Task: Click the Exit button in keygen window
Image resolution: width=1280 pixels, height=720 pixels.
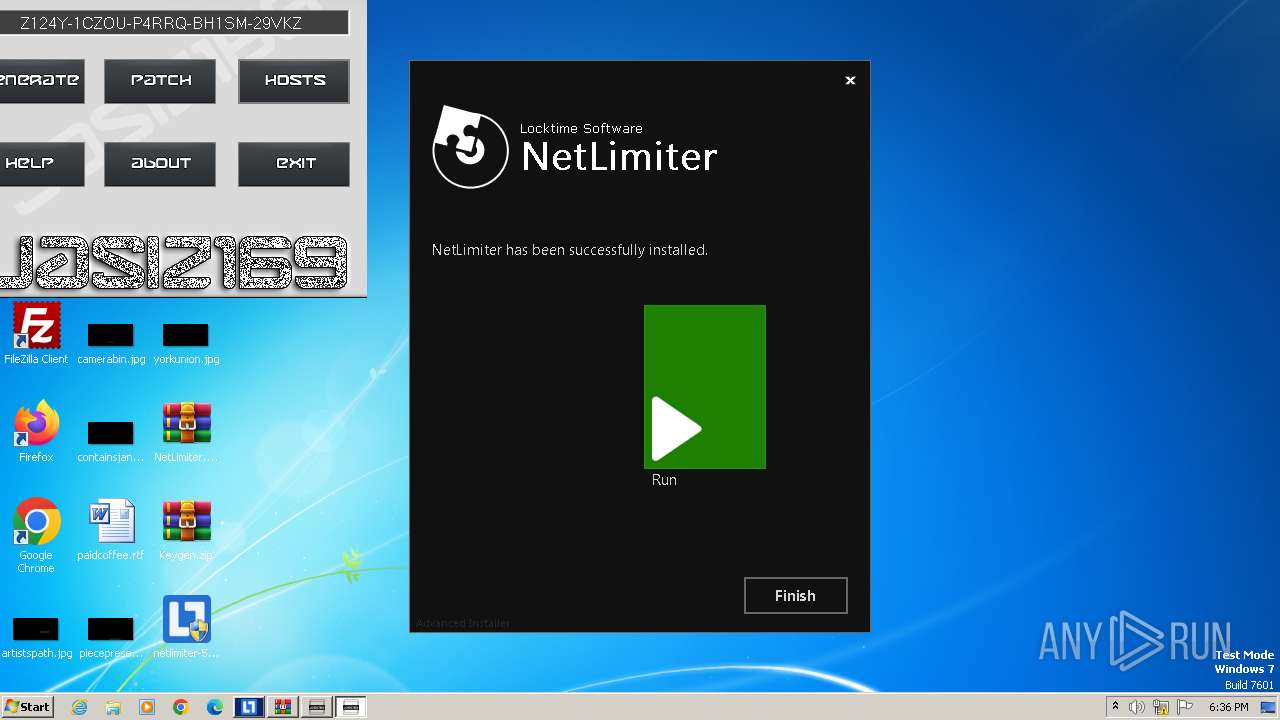Action: tap(294, 164)
